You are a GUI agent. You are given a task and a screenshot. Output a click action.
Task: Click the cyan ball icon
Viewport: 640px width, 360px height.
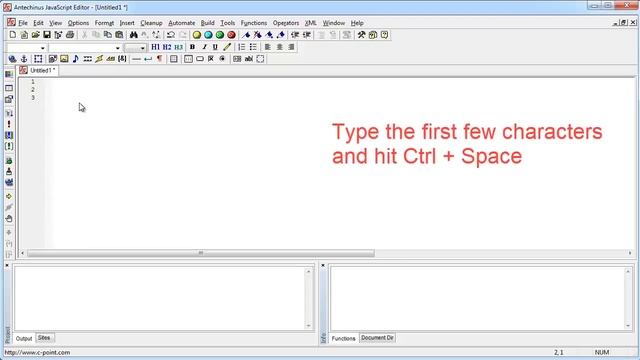[x=208, y=35]
